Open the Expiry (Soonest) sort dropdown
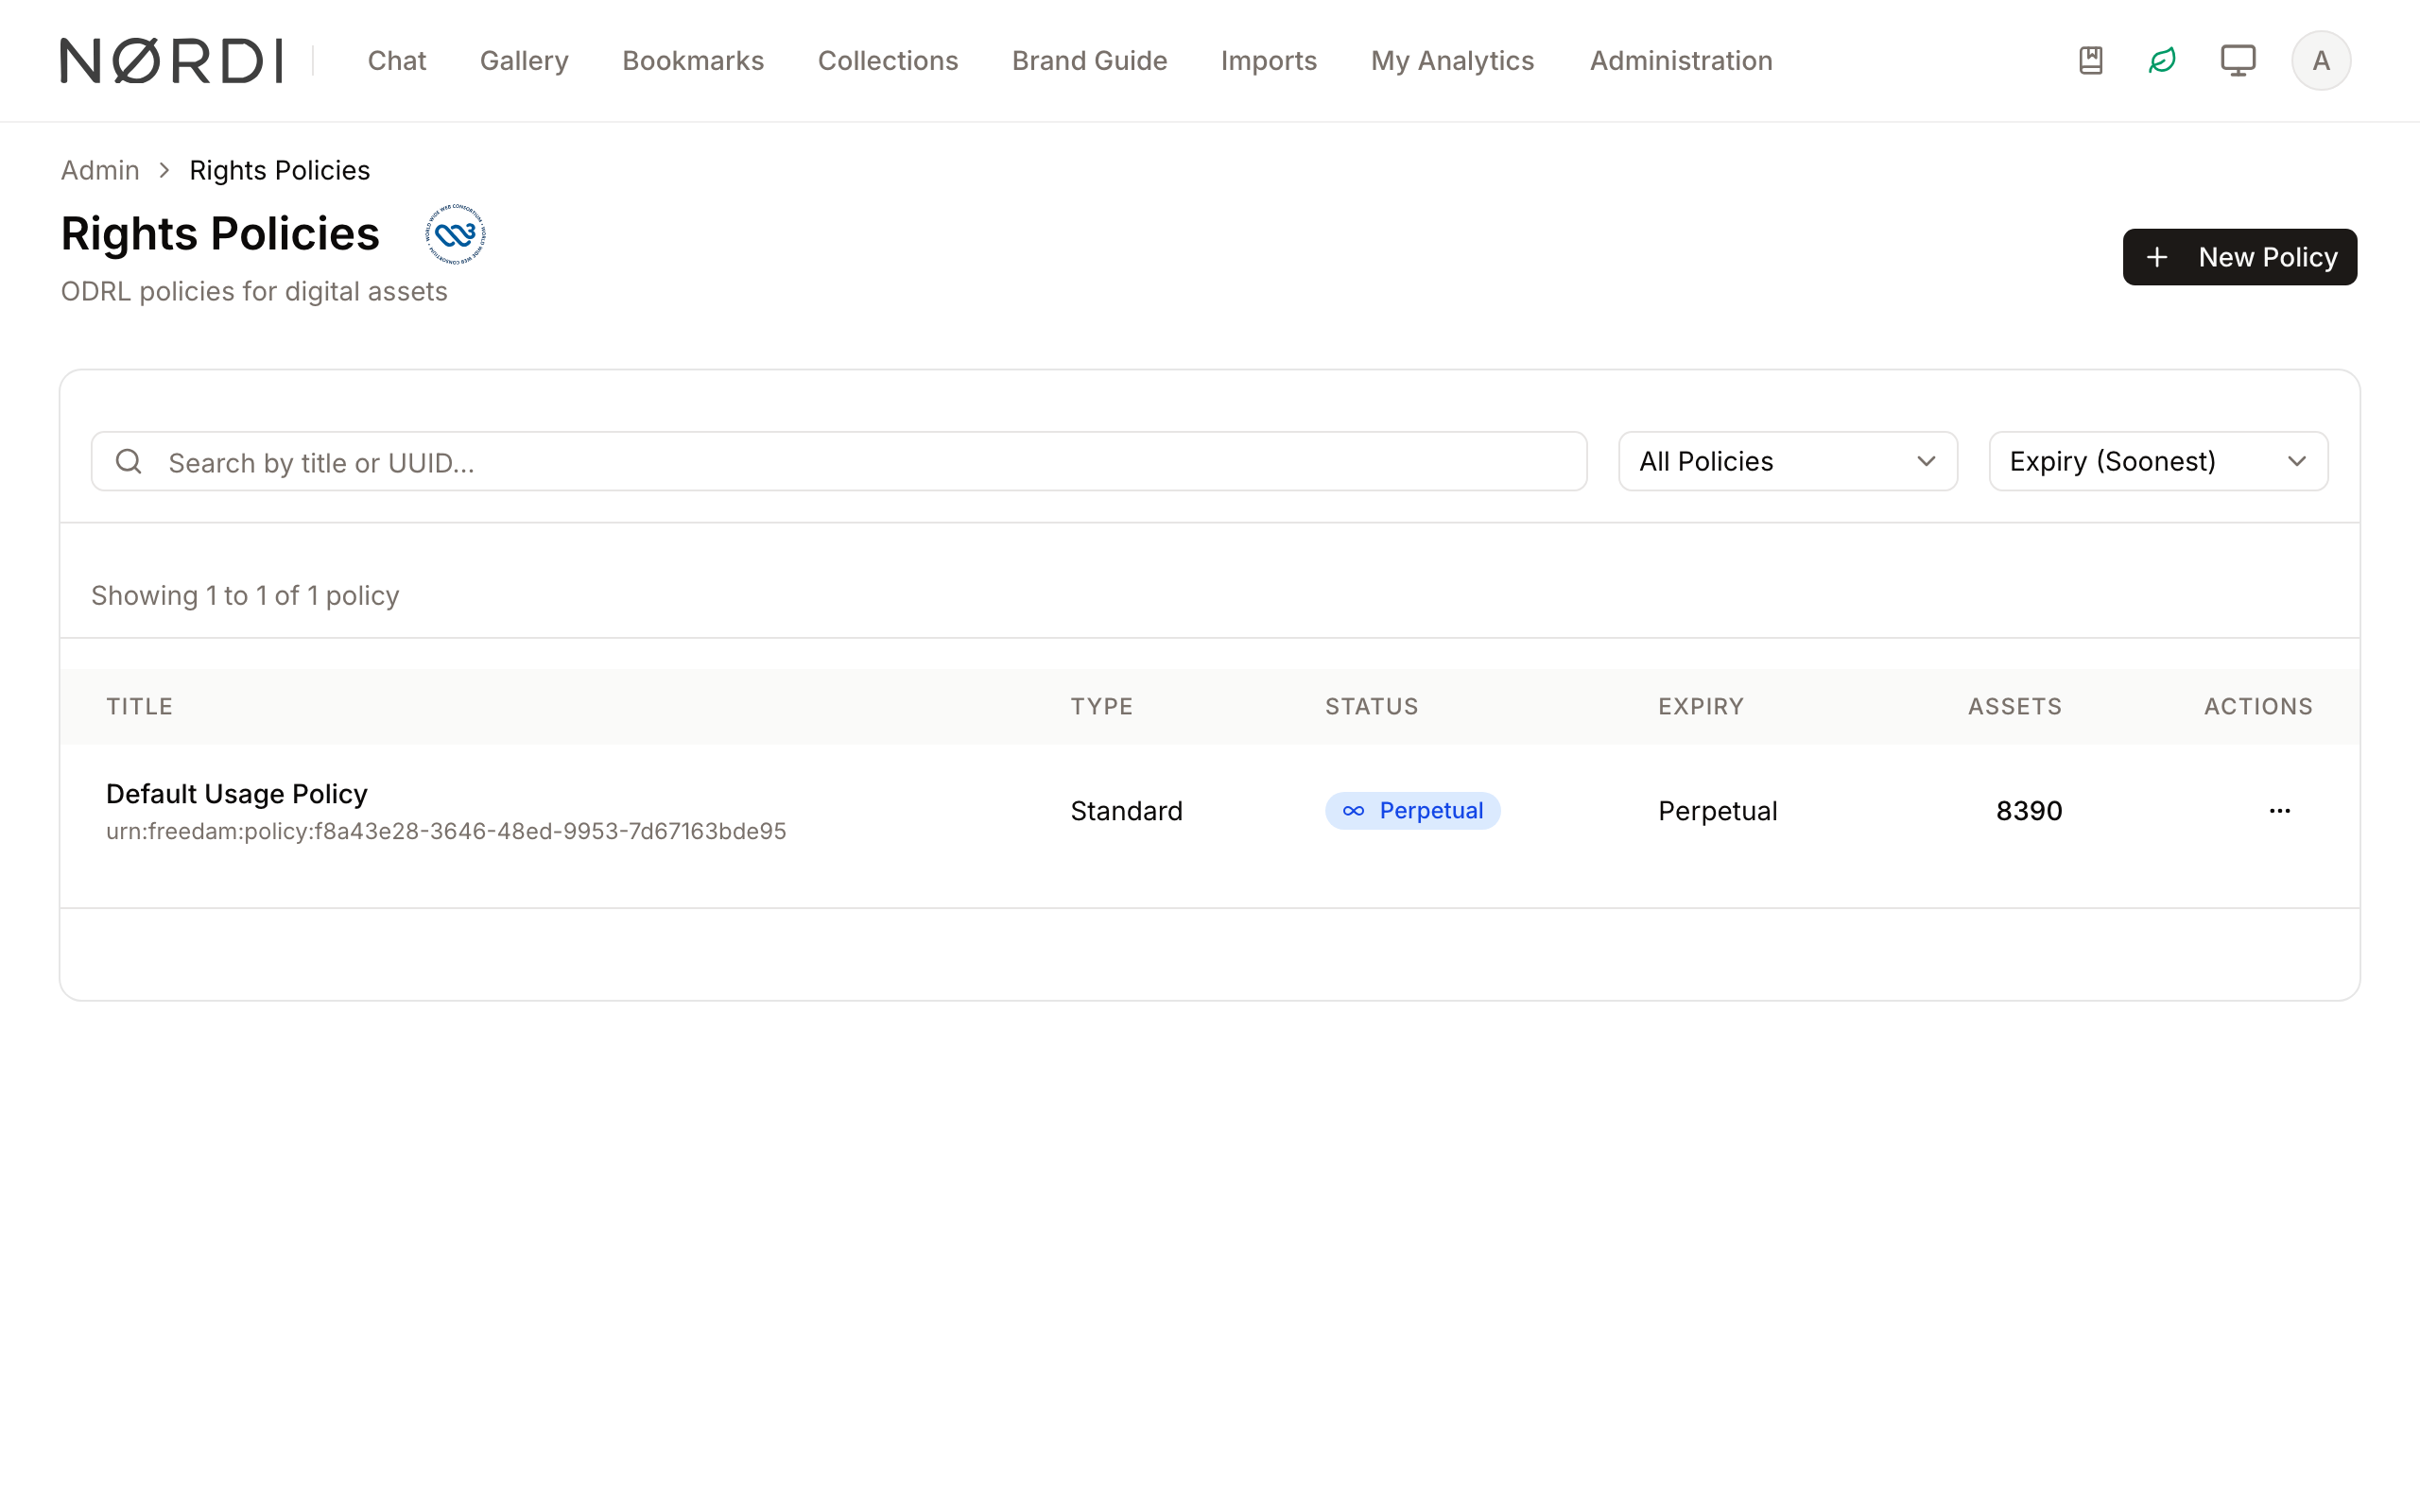Viewport: 2420px width, 1512px height. [2158, 461]
